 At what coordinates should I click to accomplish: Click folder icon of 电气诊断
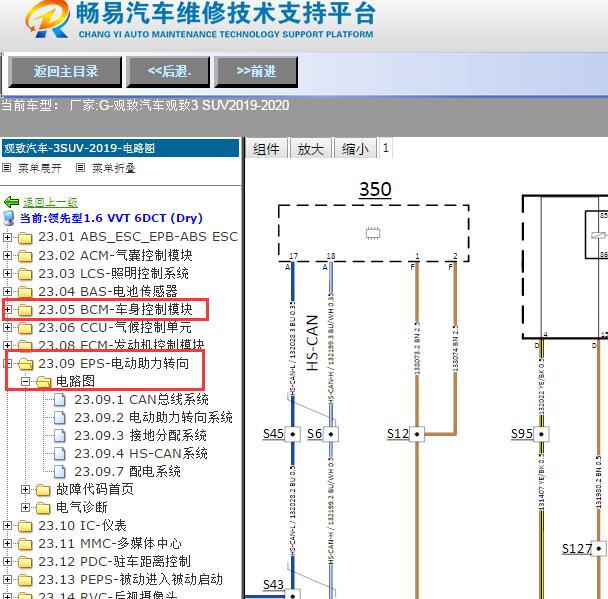click(43, 508)
